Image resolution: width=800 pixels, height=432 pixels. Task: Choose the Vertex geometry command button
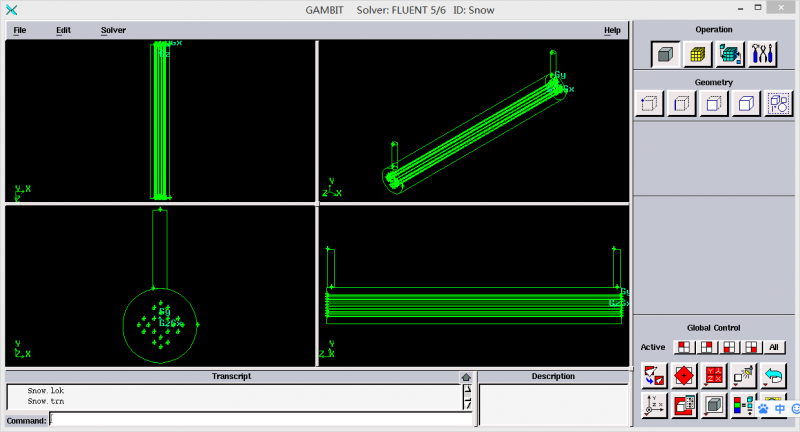[x=649, y=104]
